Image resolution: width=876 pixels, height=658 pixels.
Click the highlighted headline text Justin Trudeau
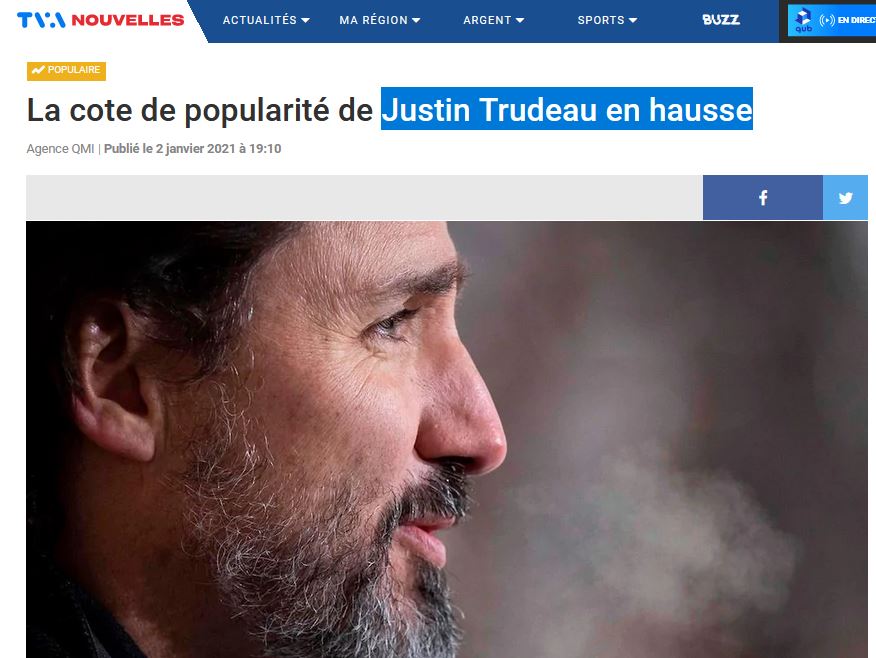click(x=489, y=109)
